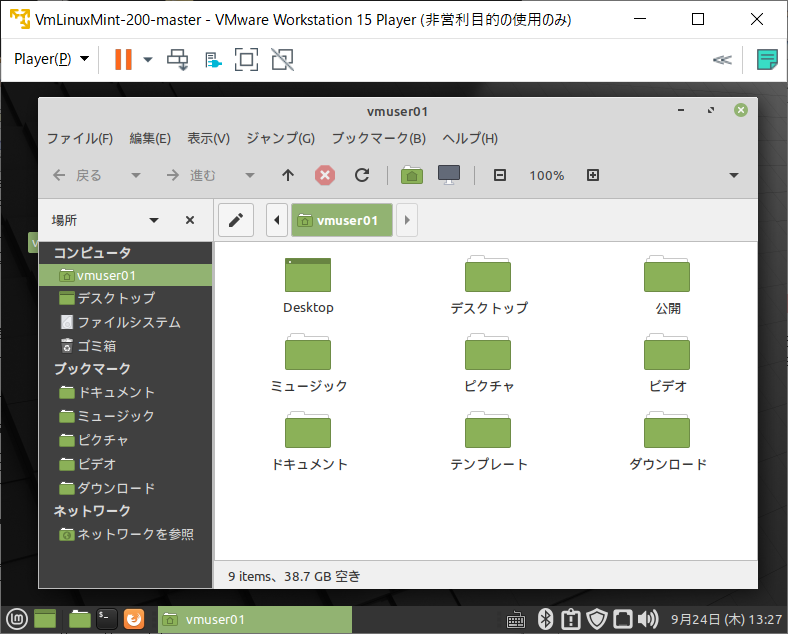The height and width of the screenshot is (634, 788).
Task: Open ドキュメント bookmark in the sidebar
Action: click(x=125, y=392)
